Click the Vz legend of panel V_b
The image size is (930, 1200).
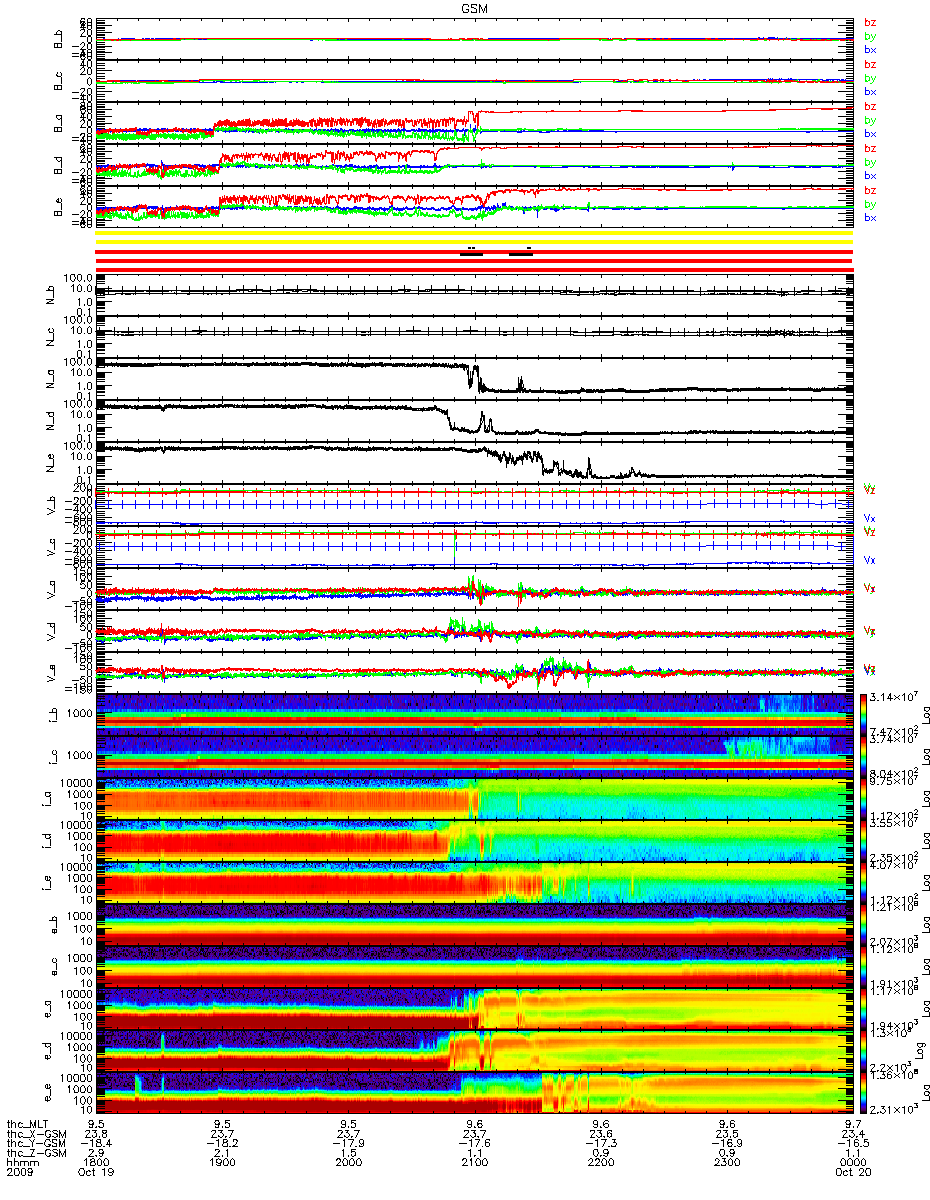(870, 488)
